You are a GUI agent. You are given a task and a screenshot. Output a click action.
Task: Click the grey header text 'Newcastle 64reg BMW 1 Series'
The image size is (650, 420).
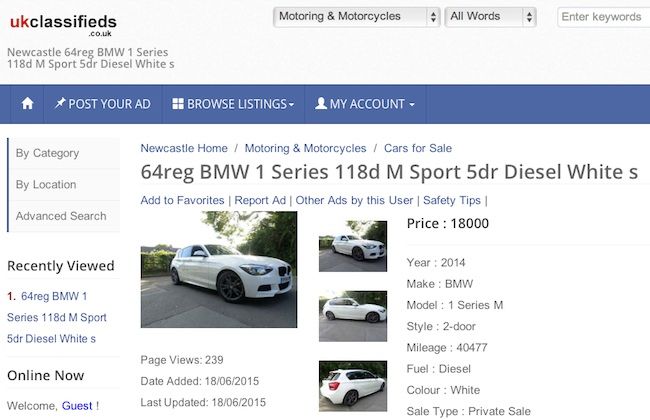87,52
